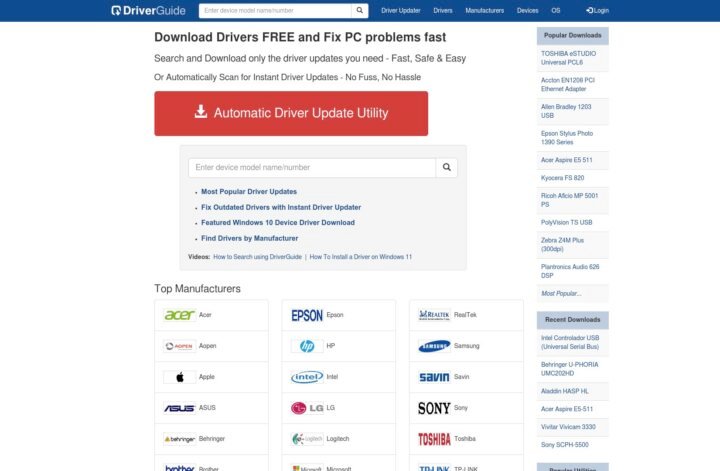This screenshot has width=720, height=471.
Task: Click the DriverGuide logo in header
Action: [148, 11]
